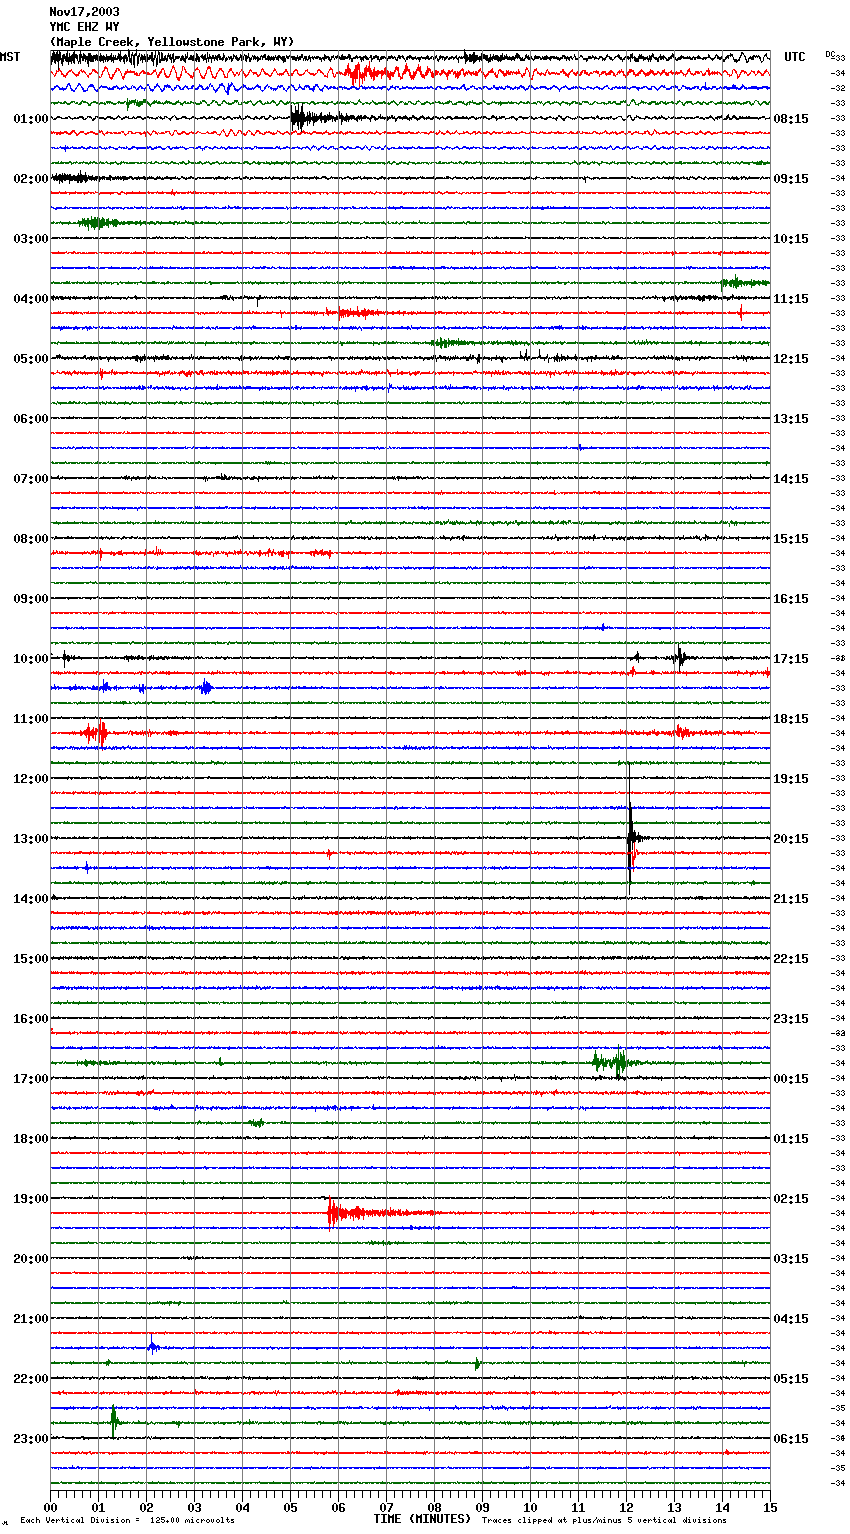
Task: Click the 05:15 UTC time label
Action: [x=791, y=1379]
